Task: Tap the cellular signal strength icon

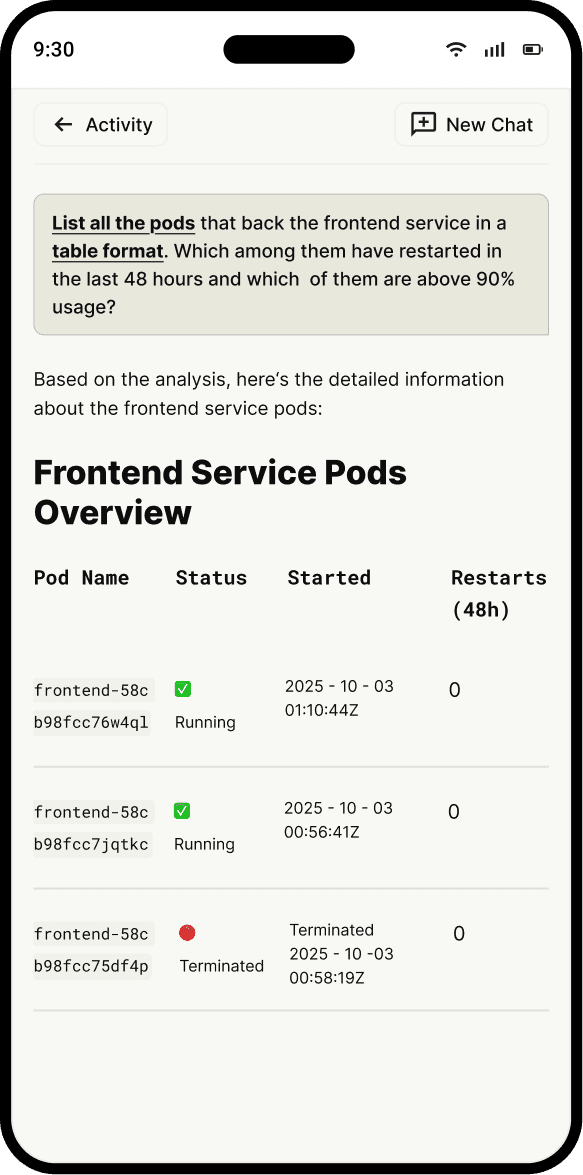Action: pyautogui.click(x=494, y=48)
